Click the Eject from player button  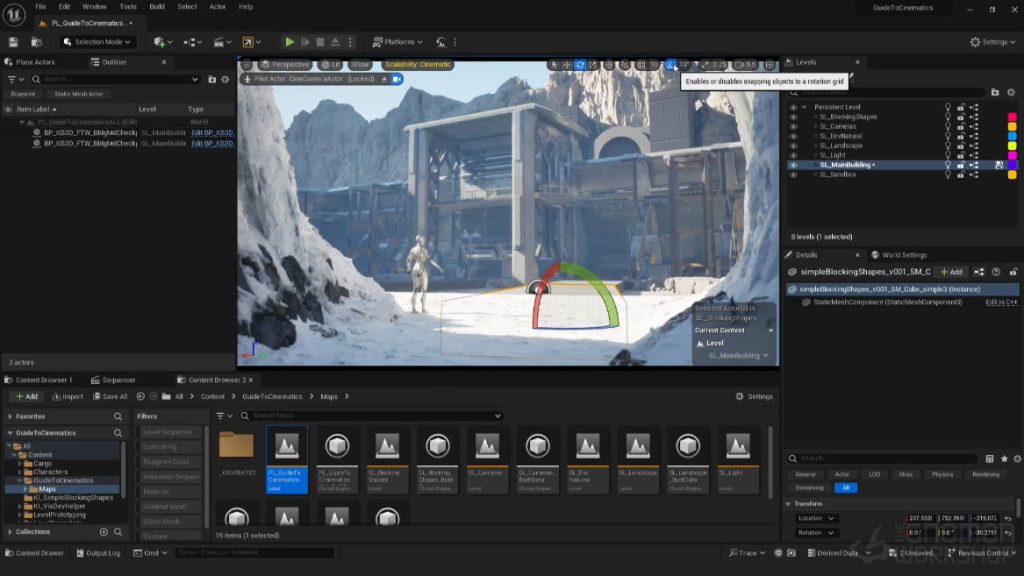[x=335, y=42]
